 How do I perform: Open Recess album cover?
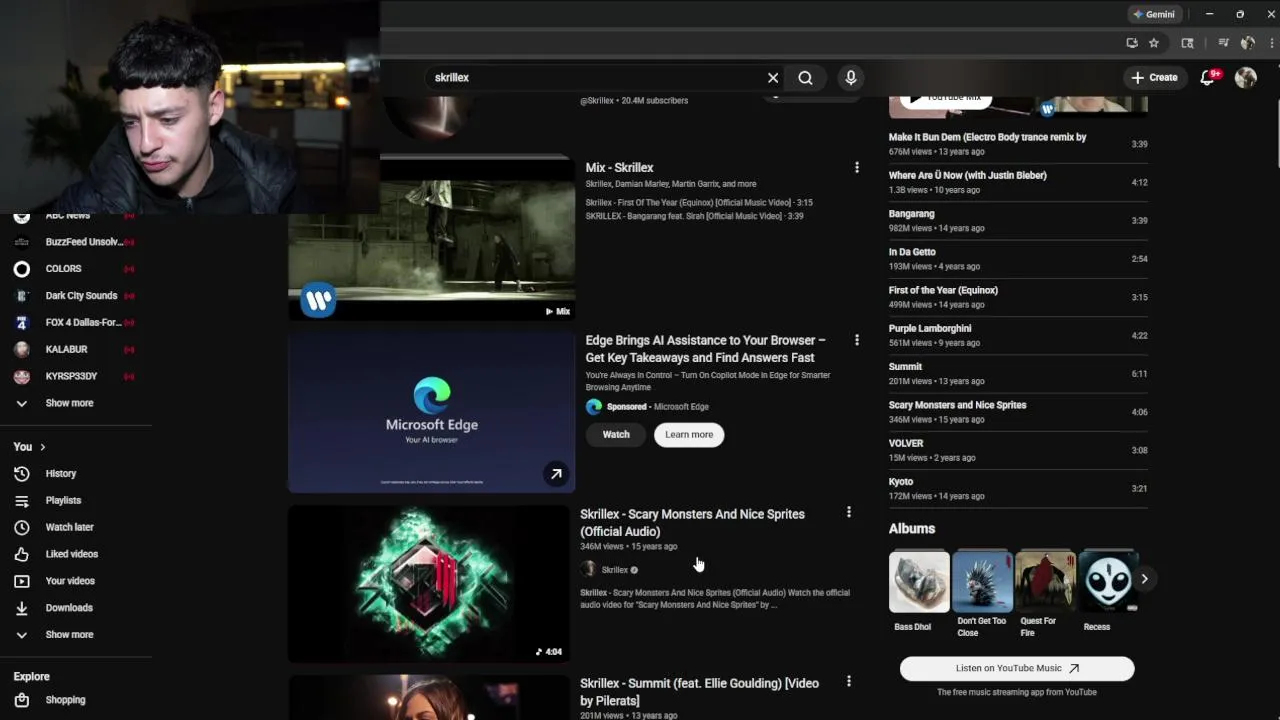[x=1108, y=581]
